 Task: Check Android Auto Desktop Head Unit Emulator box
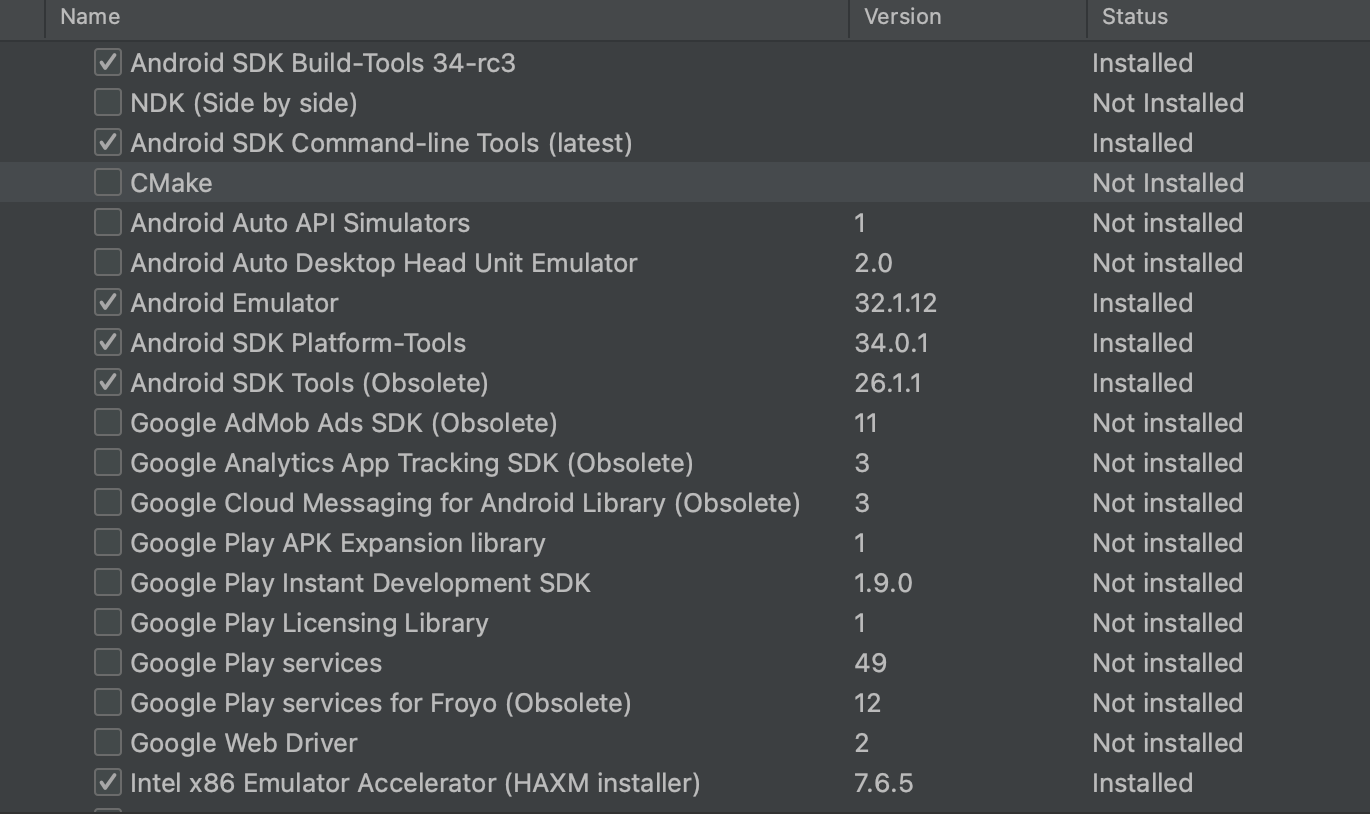point(108,263)
